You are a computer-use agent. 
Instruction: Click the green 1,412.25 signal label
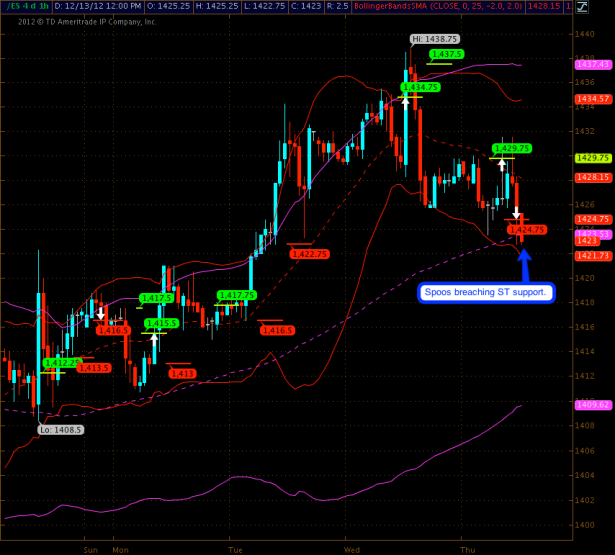tap(62, 363)
